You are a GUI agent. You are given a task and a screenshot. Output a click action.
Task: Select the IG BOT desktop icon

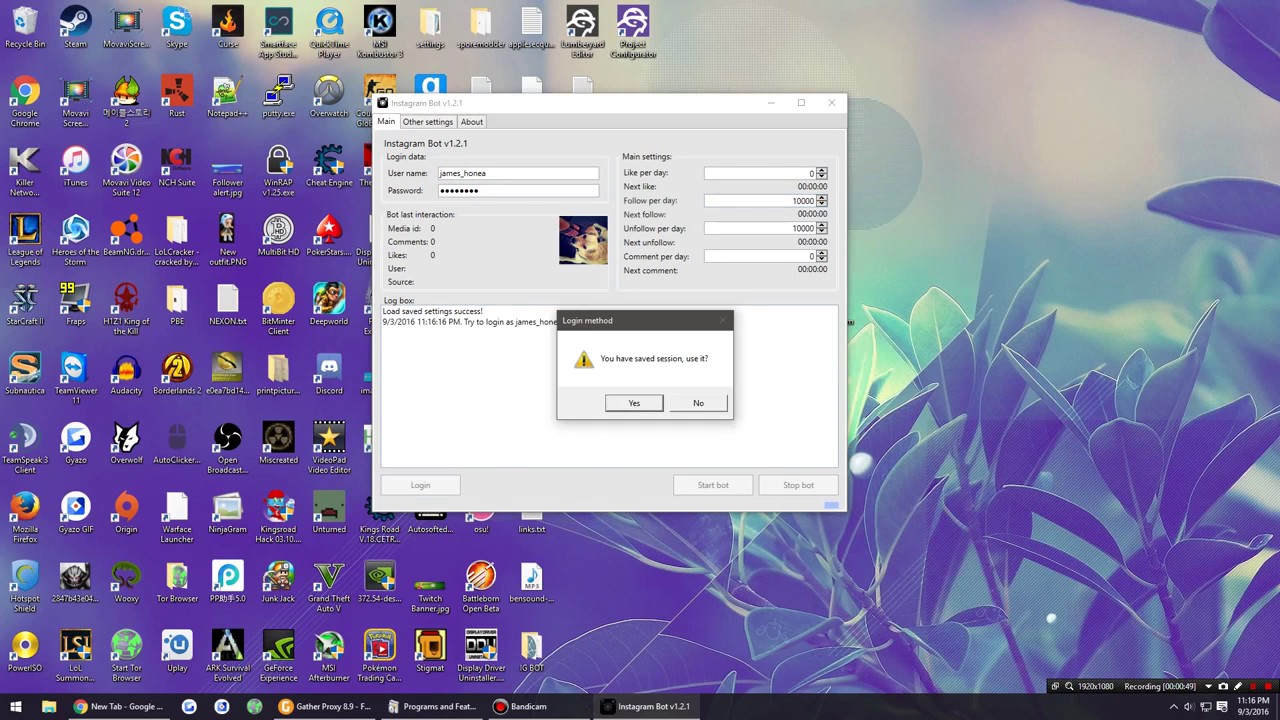531,650
